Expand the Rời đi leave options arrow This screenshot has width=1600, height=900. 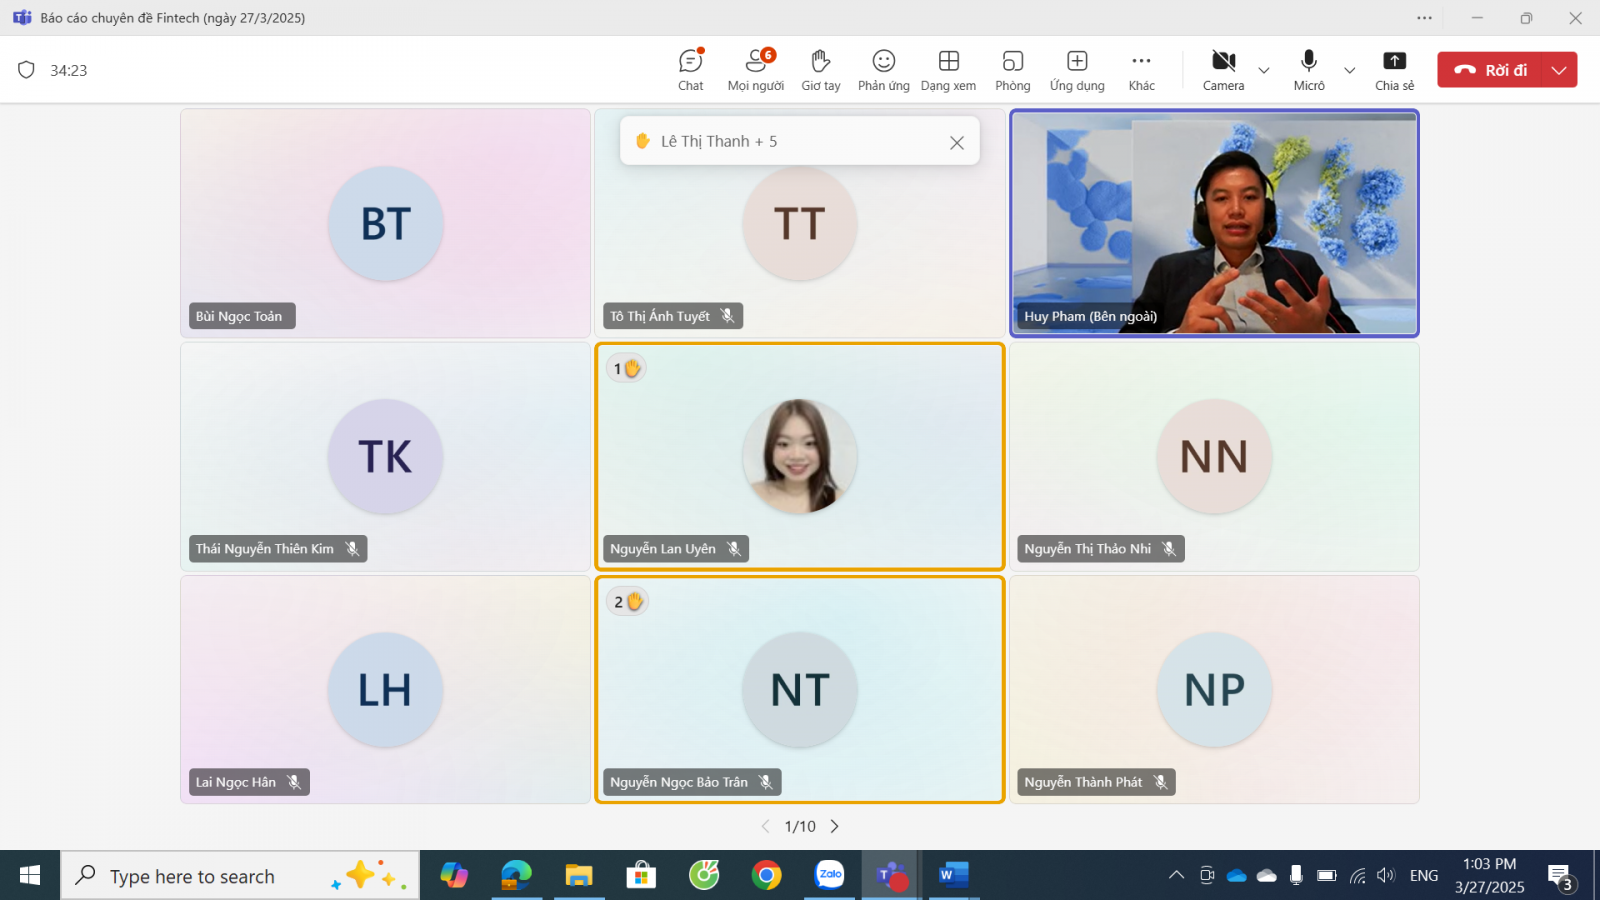(1559, 70)
